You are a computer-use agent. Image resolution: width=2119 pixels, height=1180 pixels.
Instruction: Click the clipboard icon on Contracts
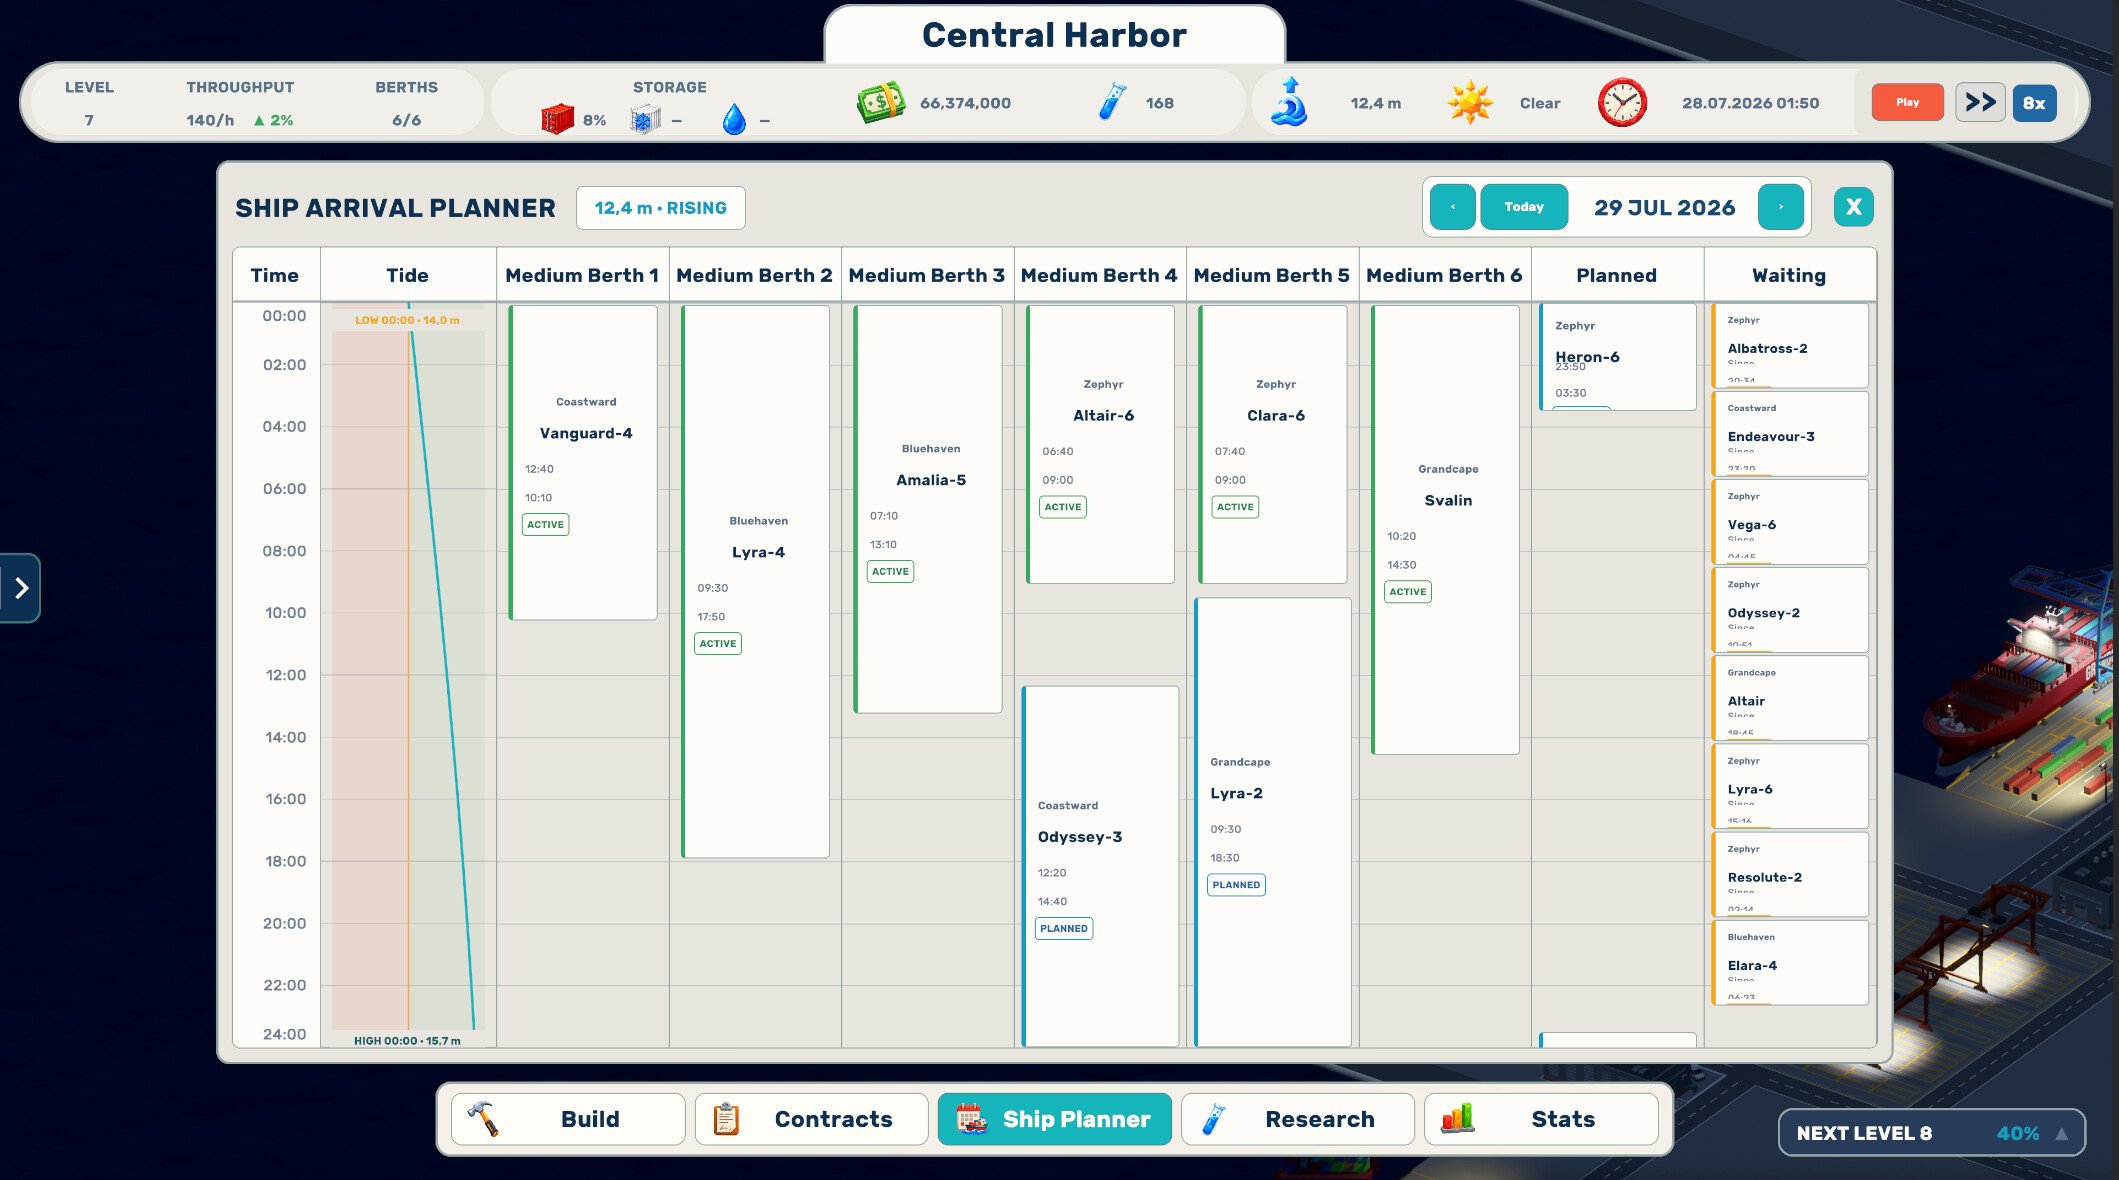tap(726, 1119)
